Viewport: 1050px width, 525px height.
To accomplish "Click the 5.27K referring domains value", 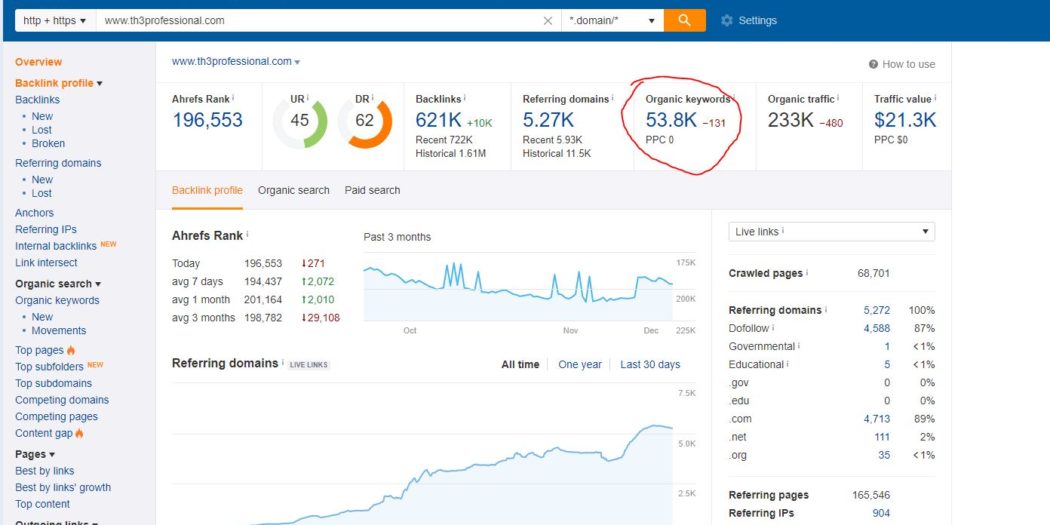I will click(548, 121).
